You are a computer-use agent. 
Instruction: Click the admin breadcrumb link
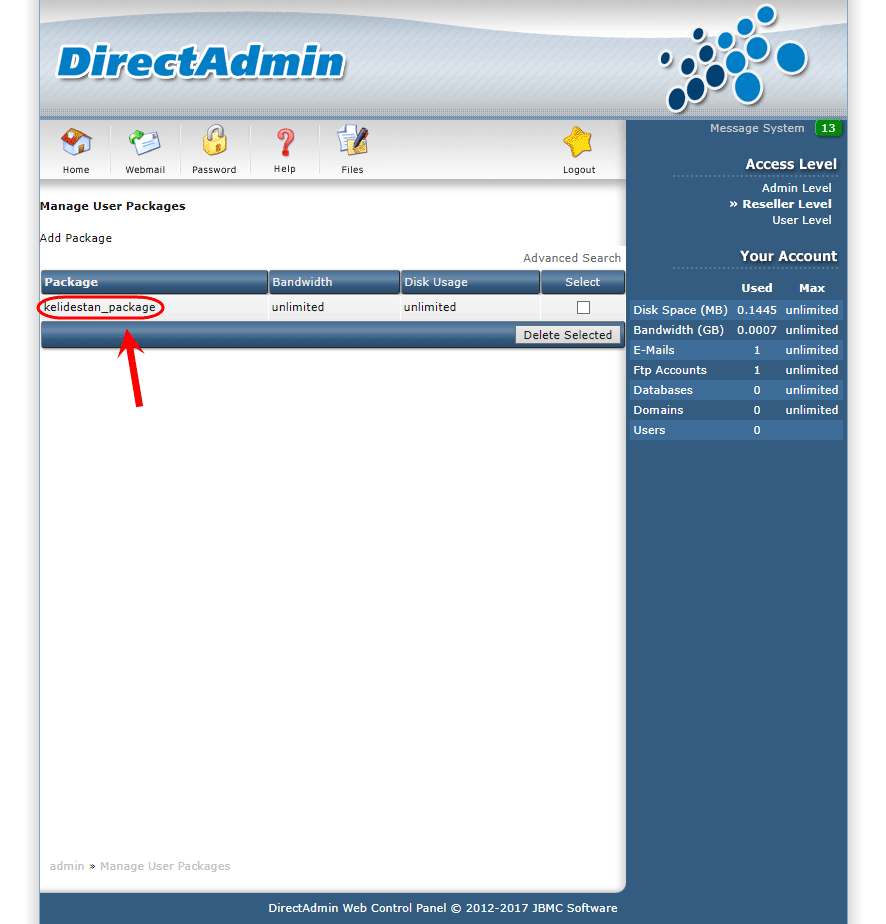(67, 866)
